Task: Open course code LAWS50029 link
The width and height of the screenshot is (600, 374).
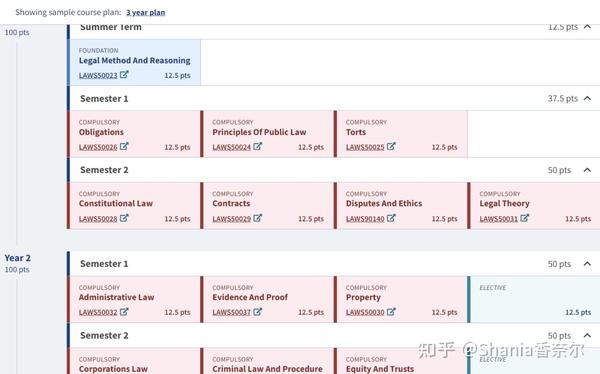Action: (232, 219)
